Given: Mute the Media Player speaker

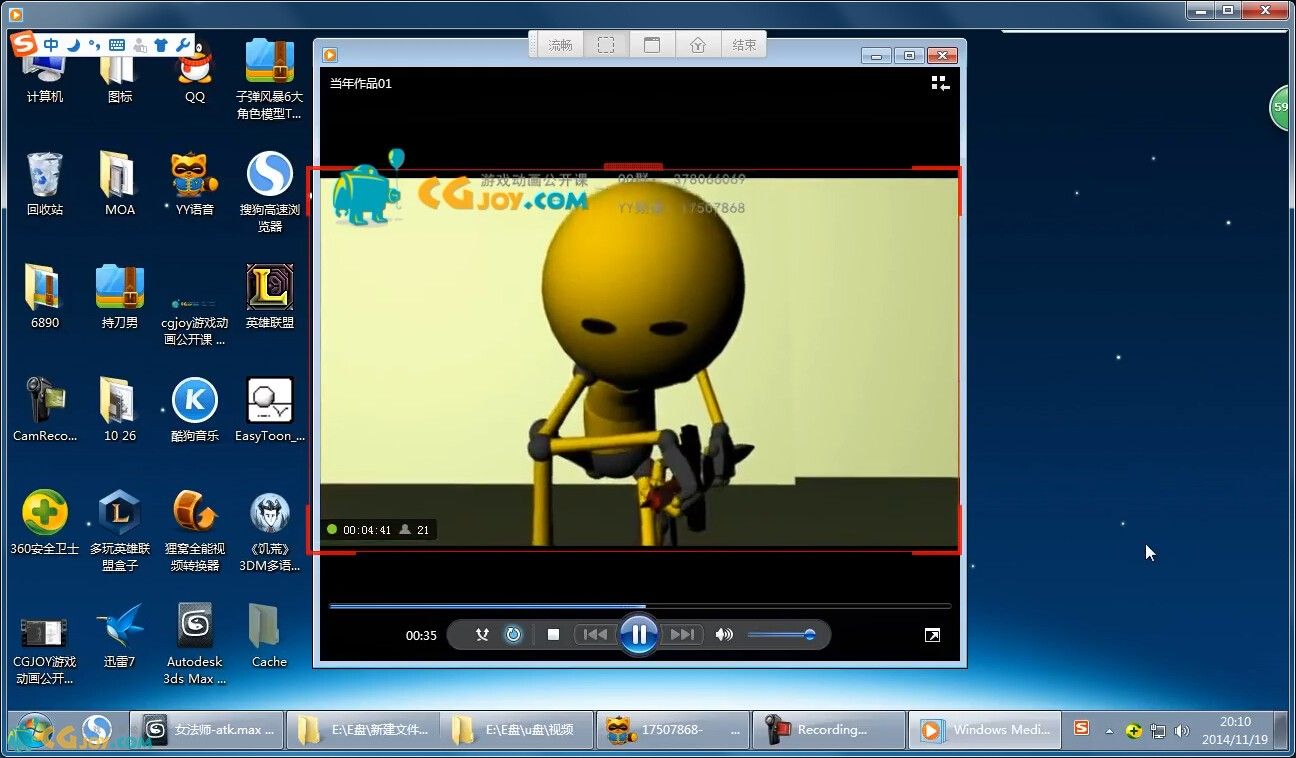Looking at the screenshot, I should [725, 635].
